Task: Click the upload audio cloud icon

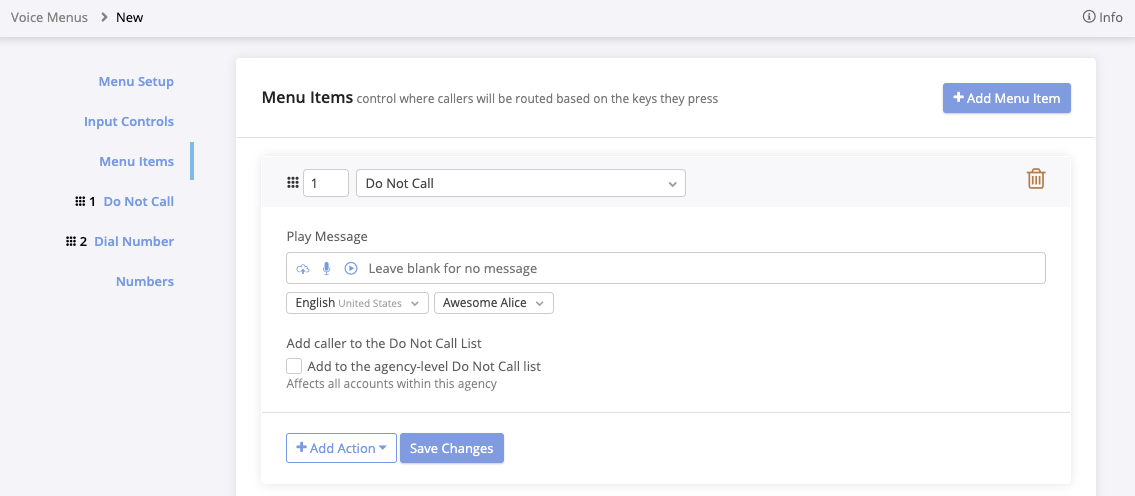Action: point(303,268)
